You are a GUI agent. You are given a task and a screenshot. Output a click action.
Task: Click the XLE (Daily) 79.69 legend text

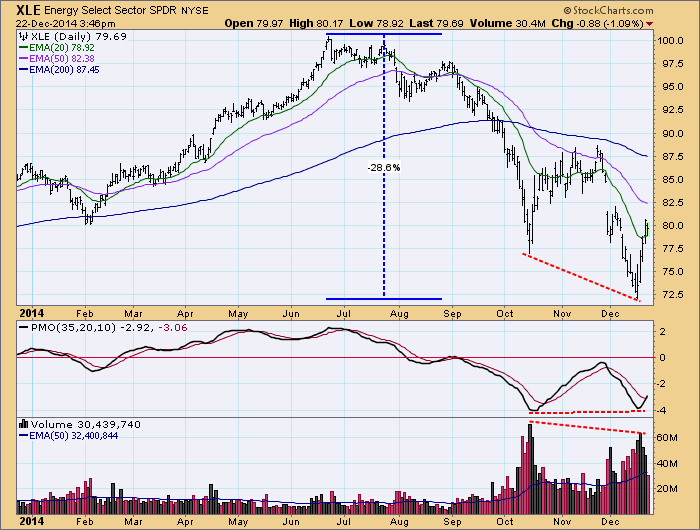pyautogui.click(x=79, y=37)
